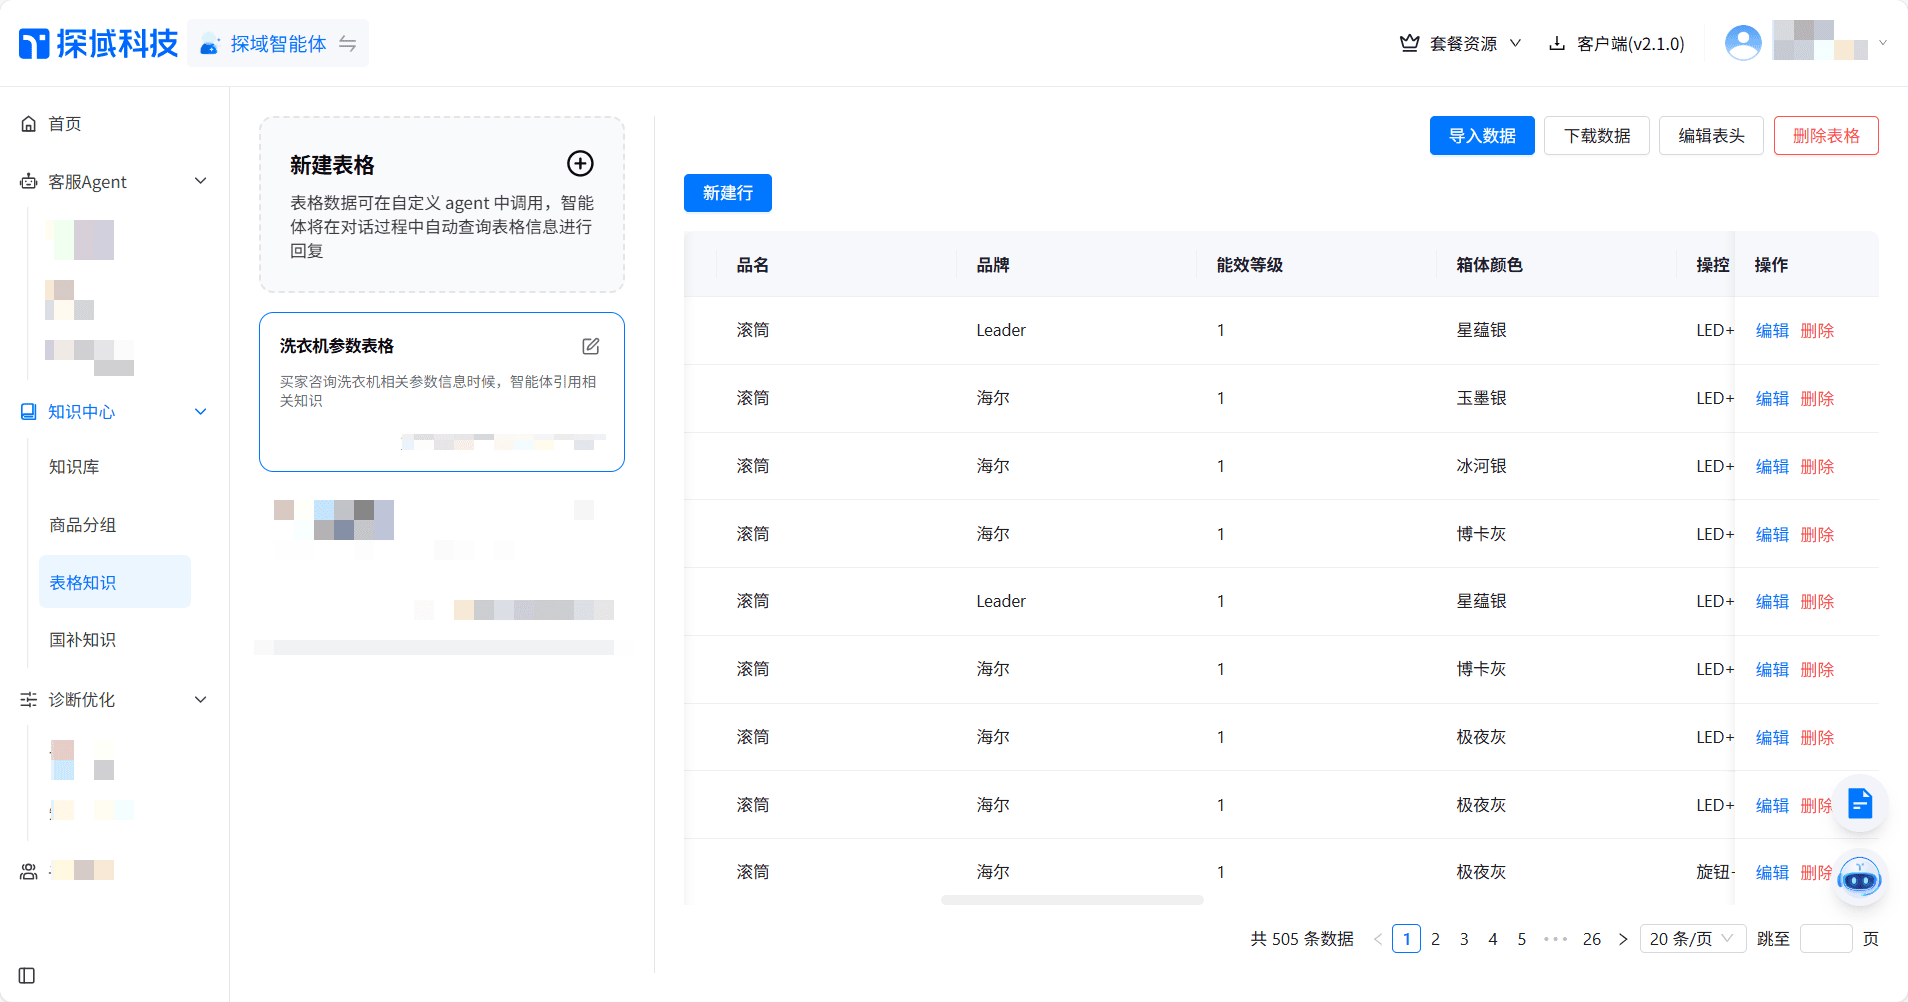Click the plus icon to create new table
This screenshot has height=1002, width=1908.
point(580,163)
